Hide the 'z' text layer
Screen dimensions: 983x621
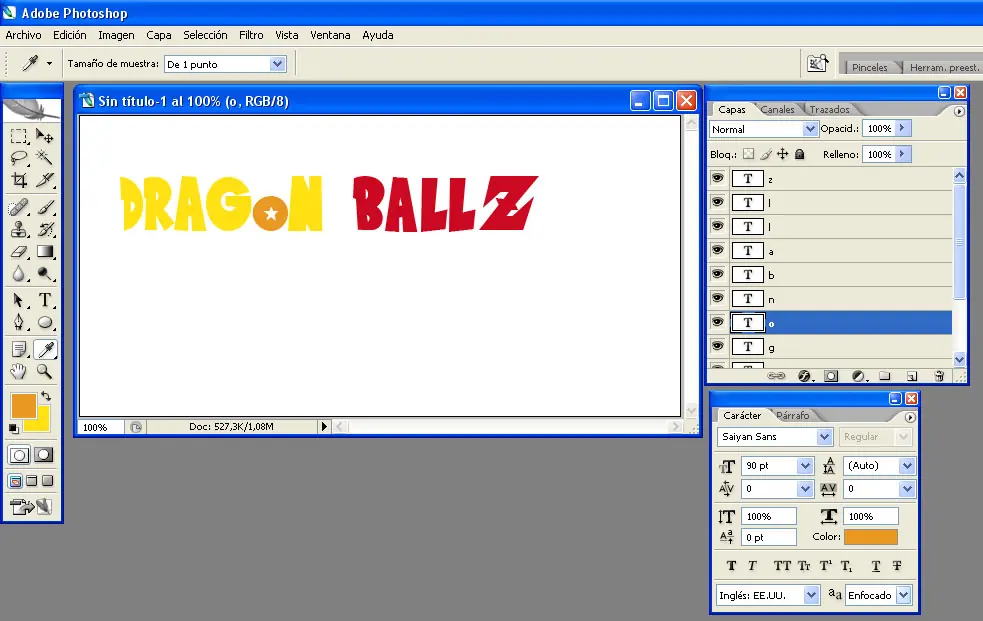point(717,179)
